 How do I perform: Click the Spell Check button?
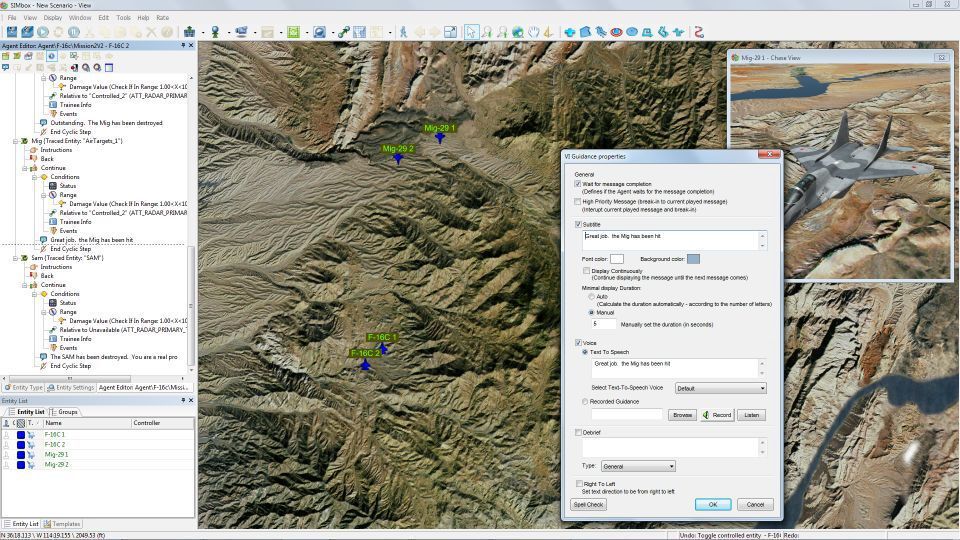(x=588, y=504)
